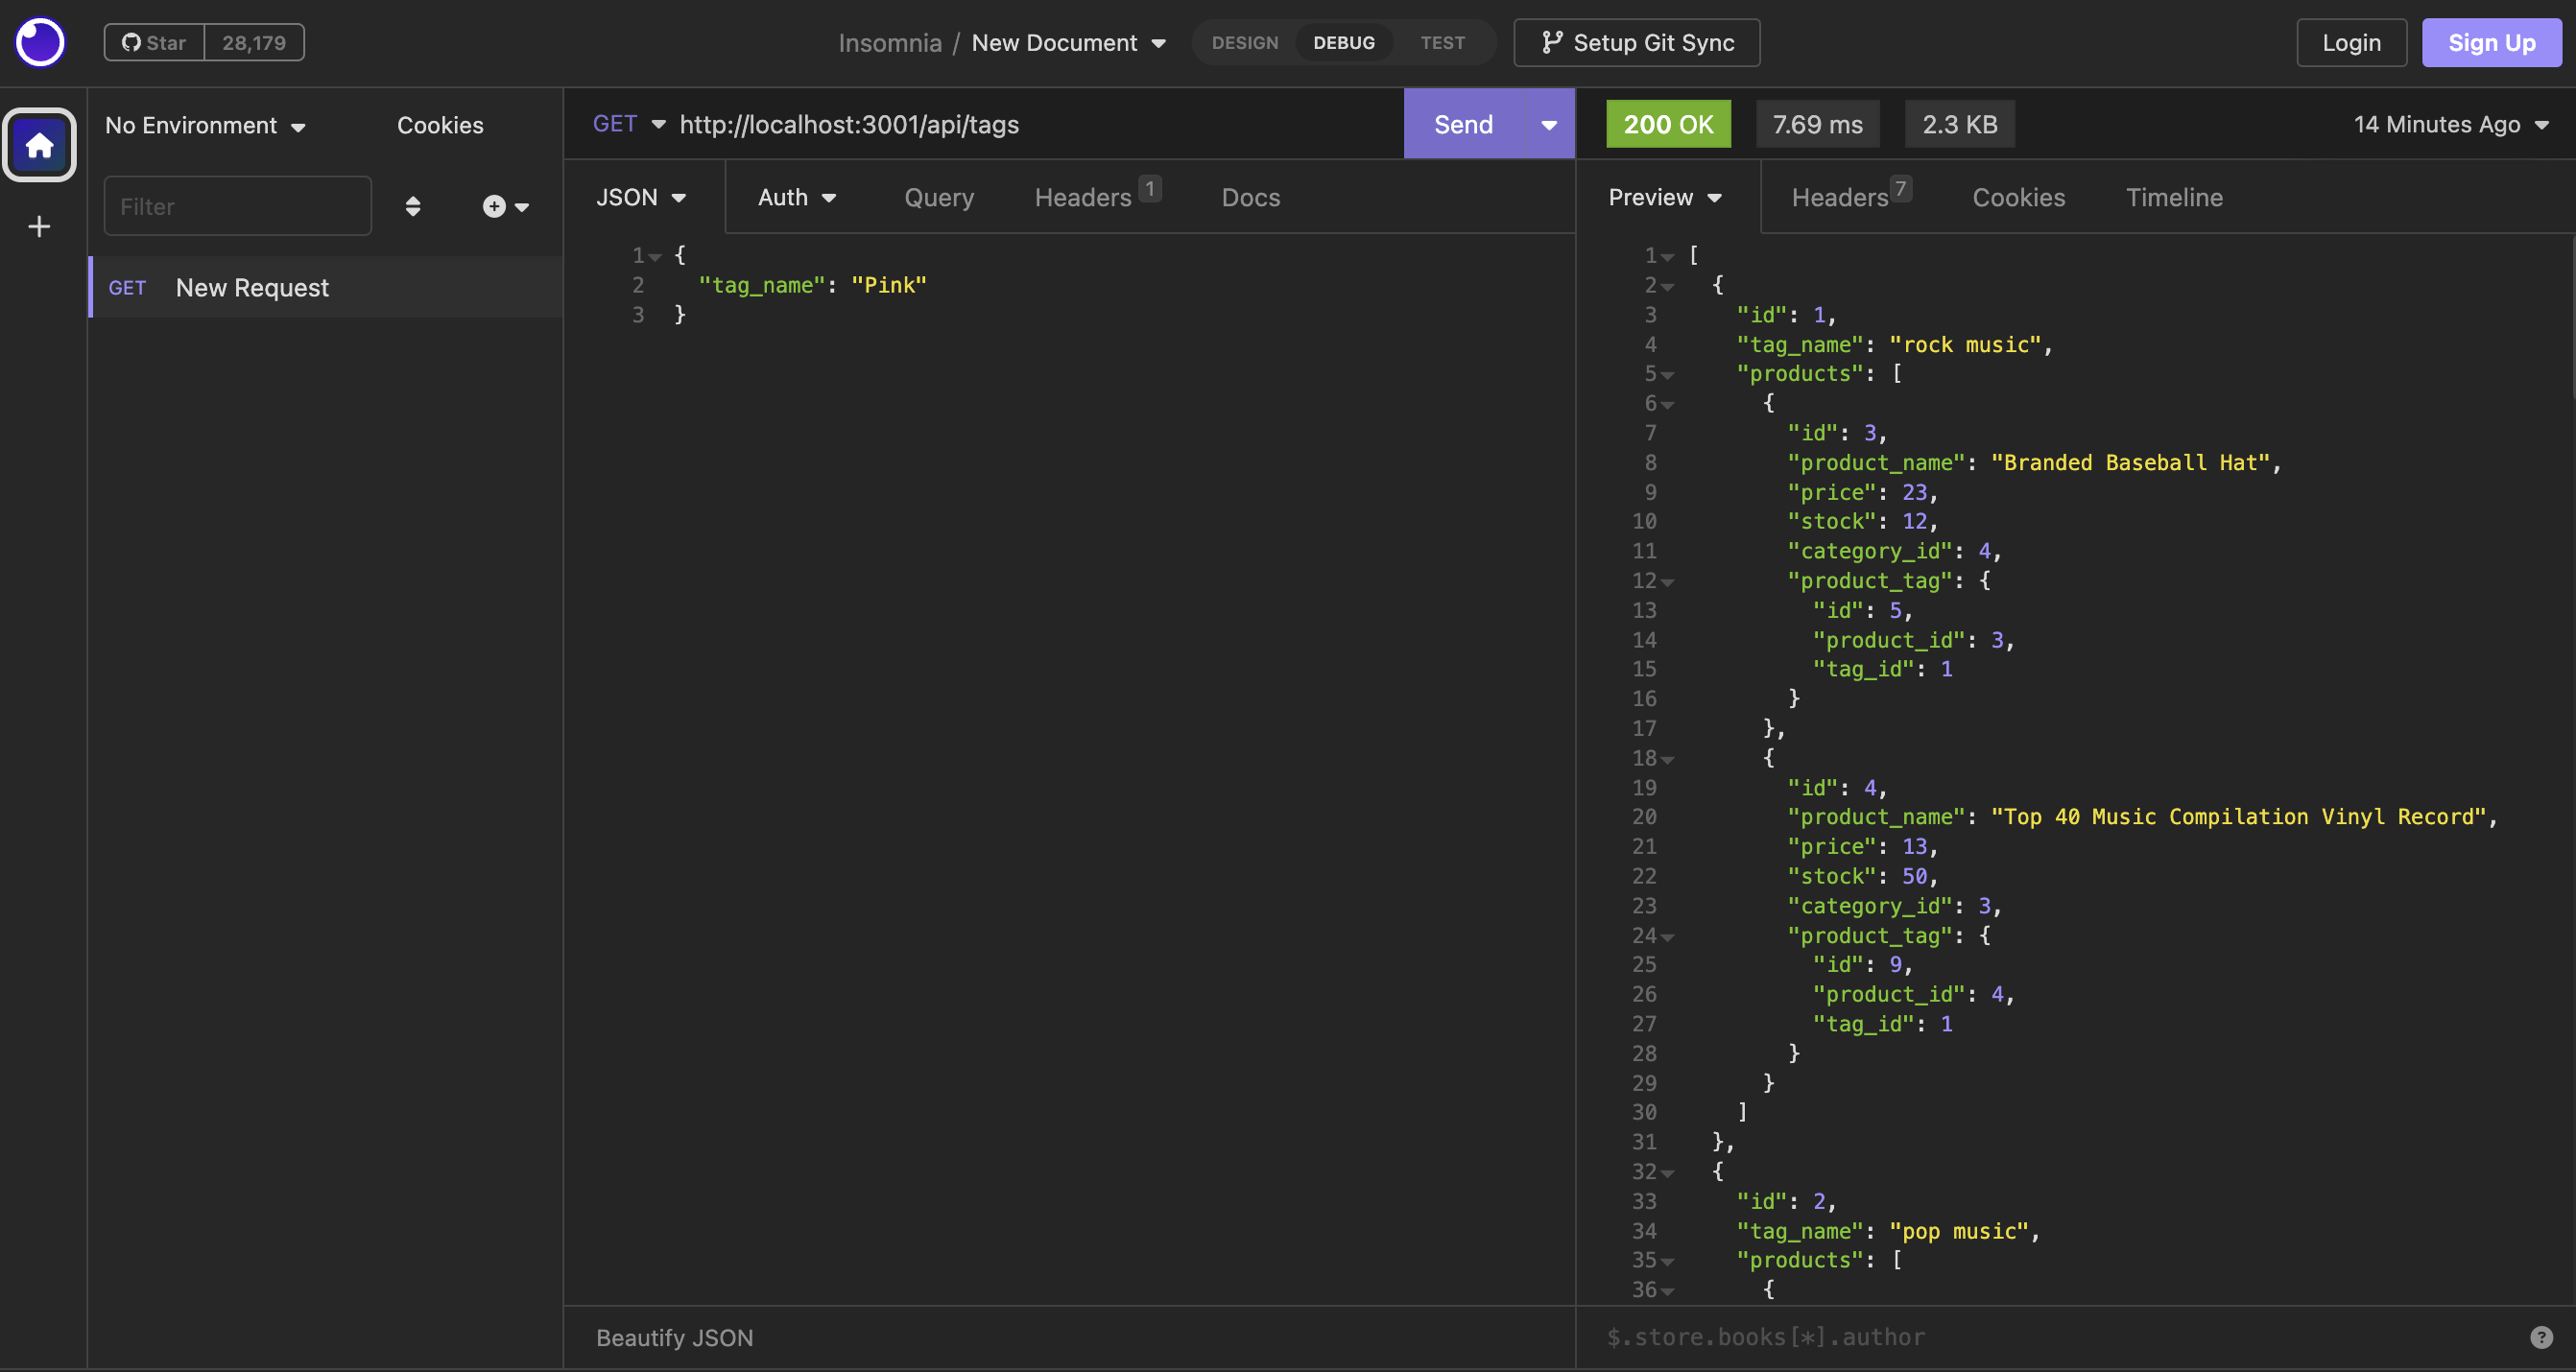
Task: Switch to TEST mode
Action: (x=1442, y=42)
